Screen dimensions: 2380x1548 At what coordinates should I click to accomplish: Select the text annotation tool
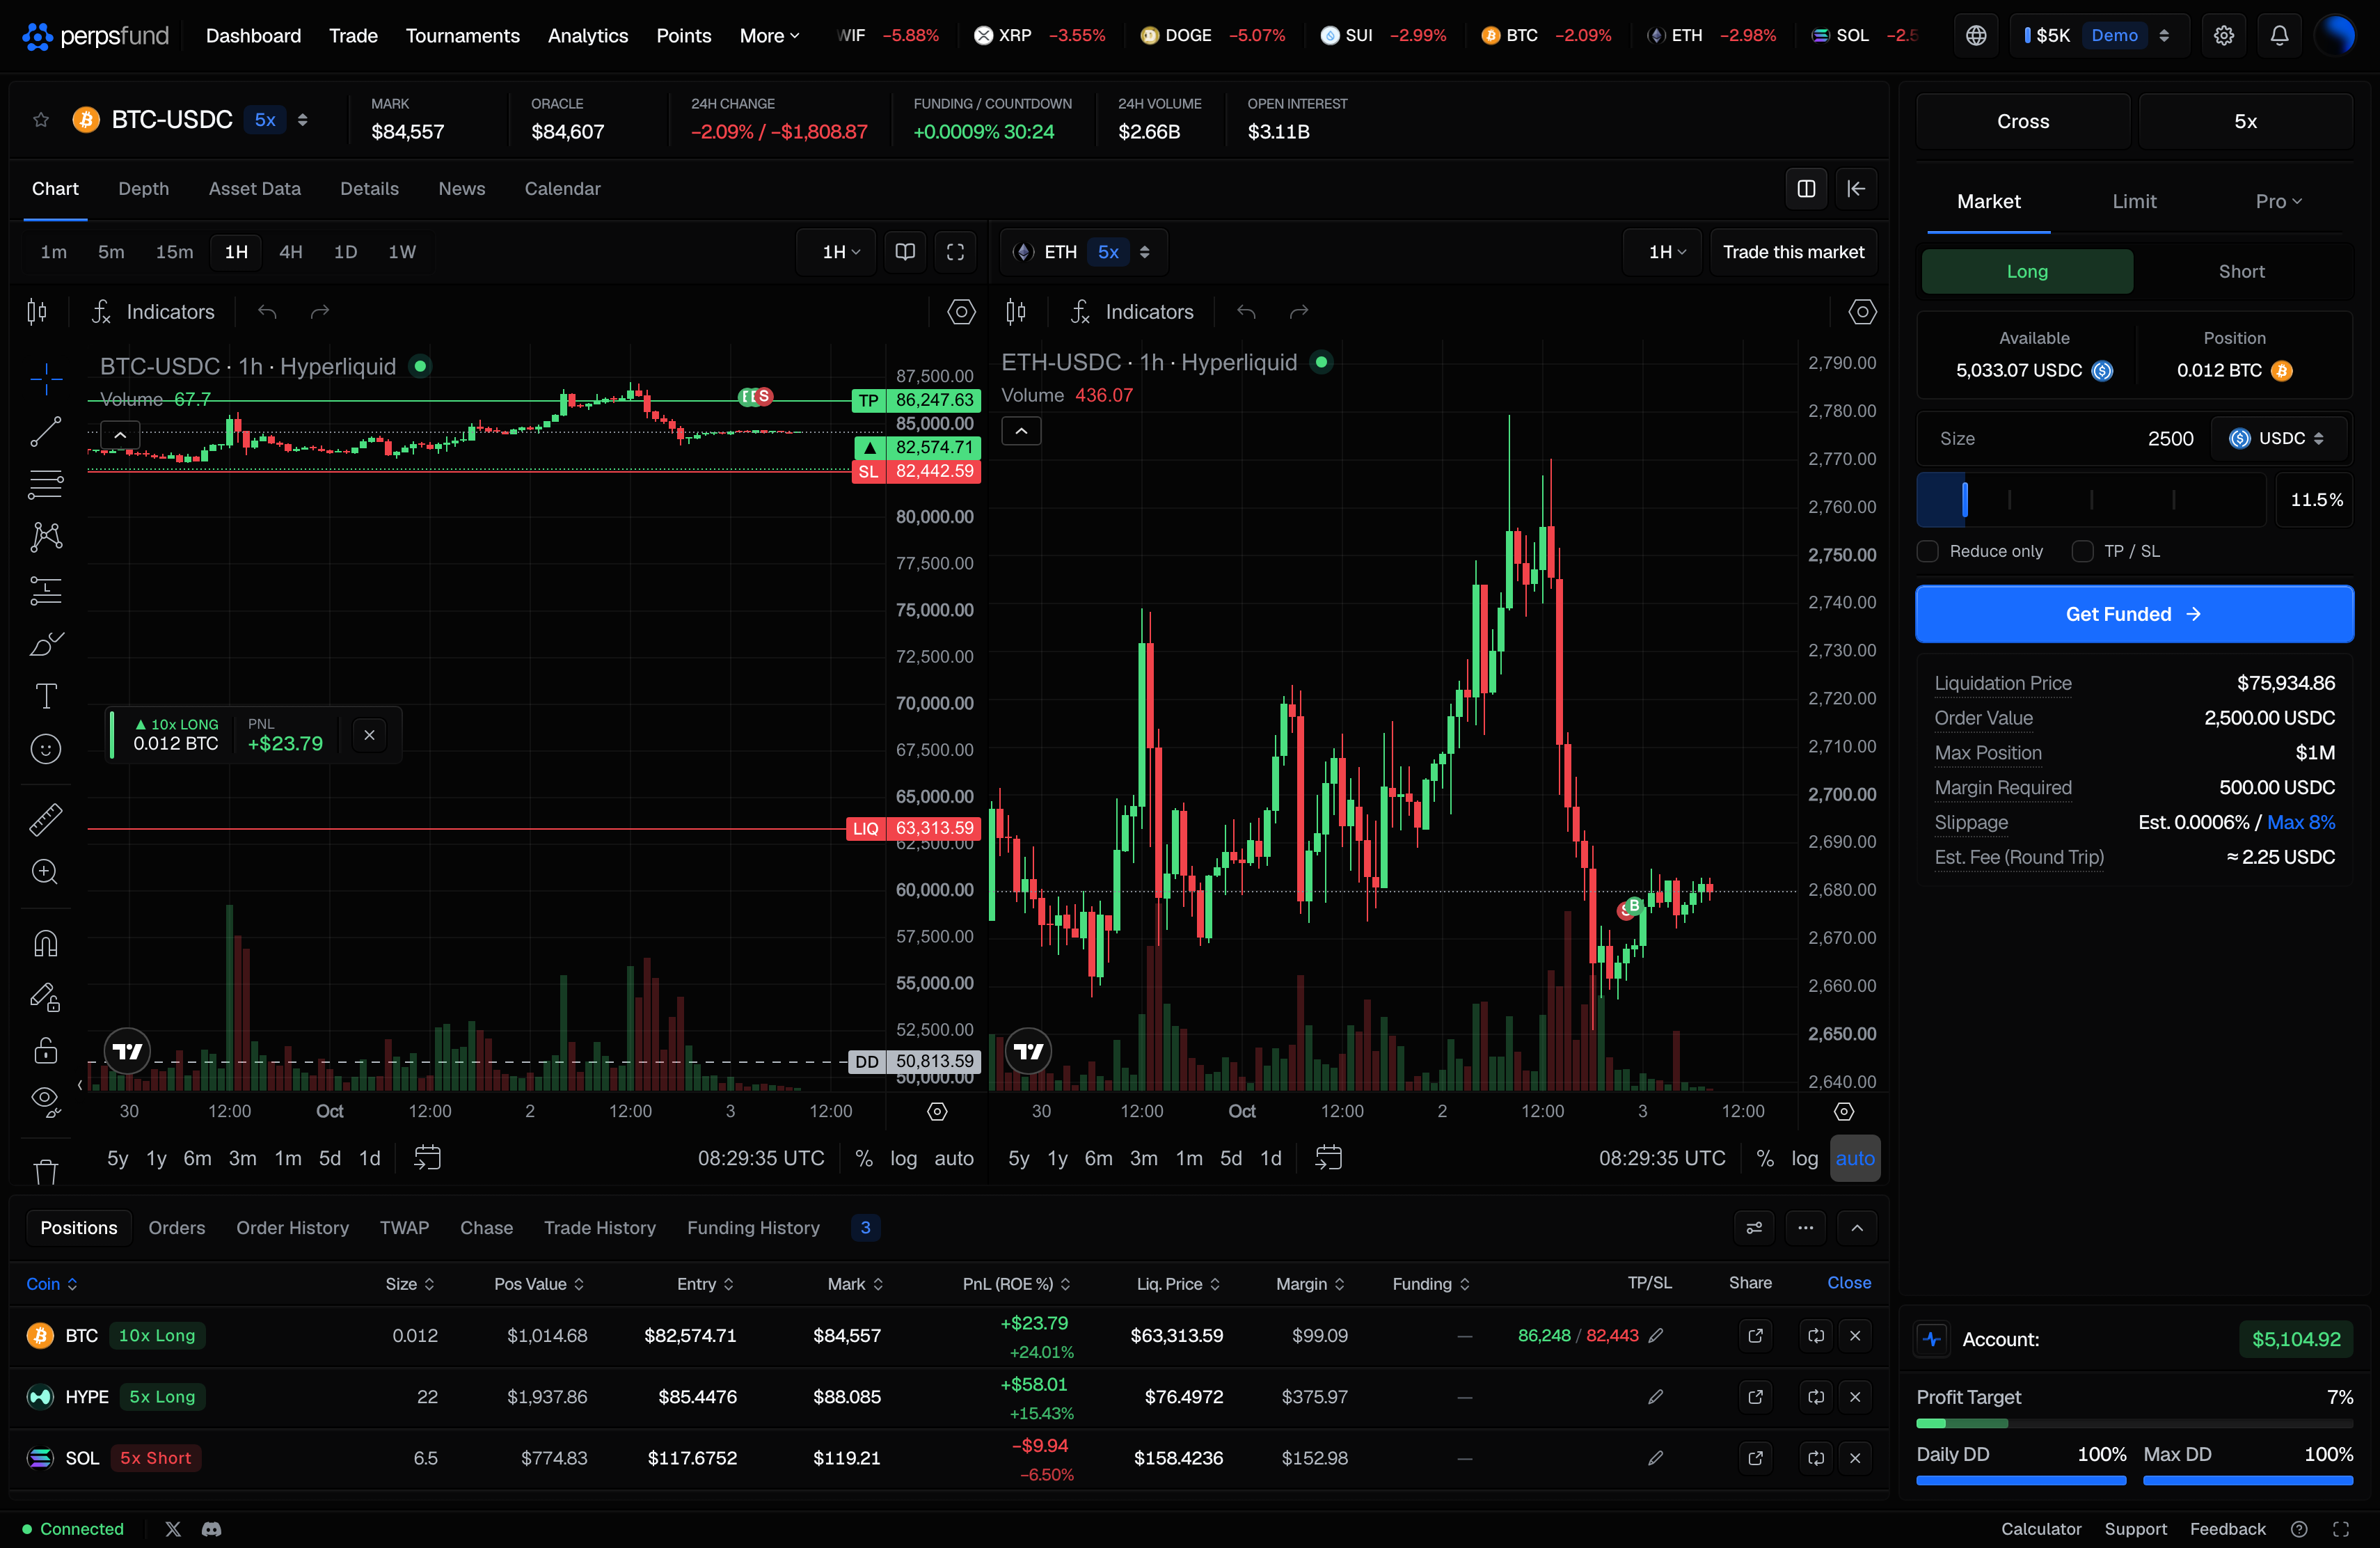click(46, 696)
